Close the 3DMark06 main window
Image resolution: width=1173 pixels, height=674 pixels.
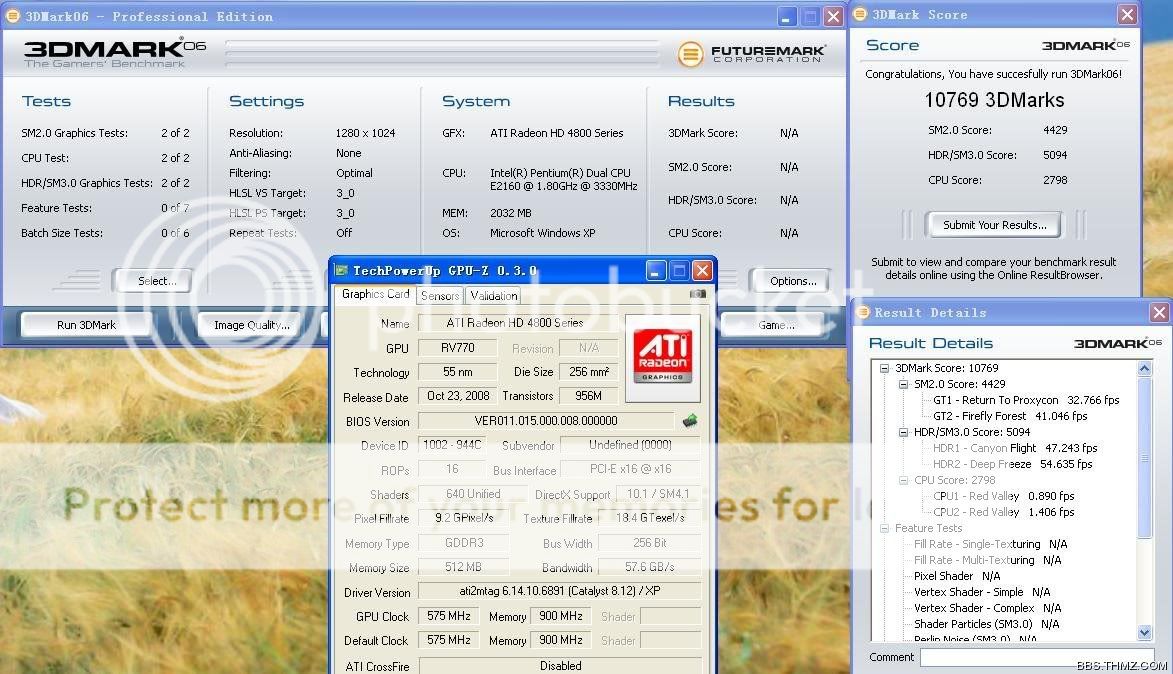click(833, 16)
